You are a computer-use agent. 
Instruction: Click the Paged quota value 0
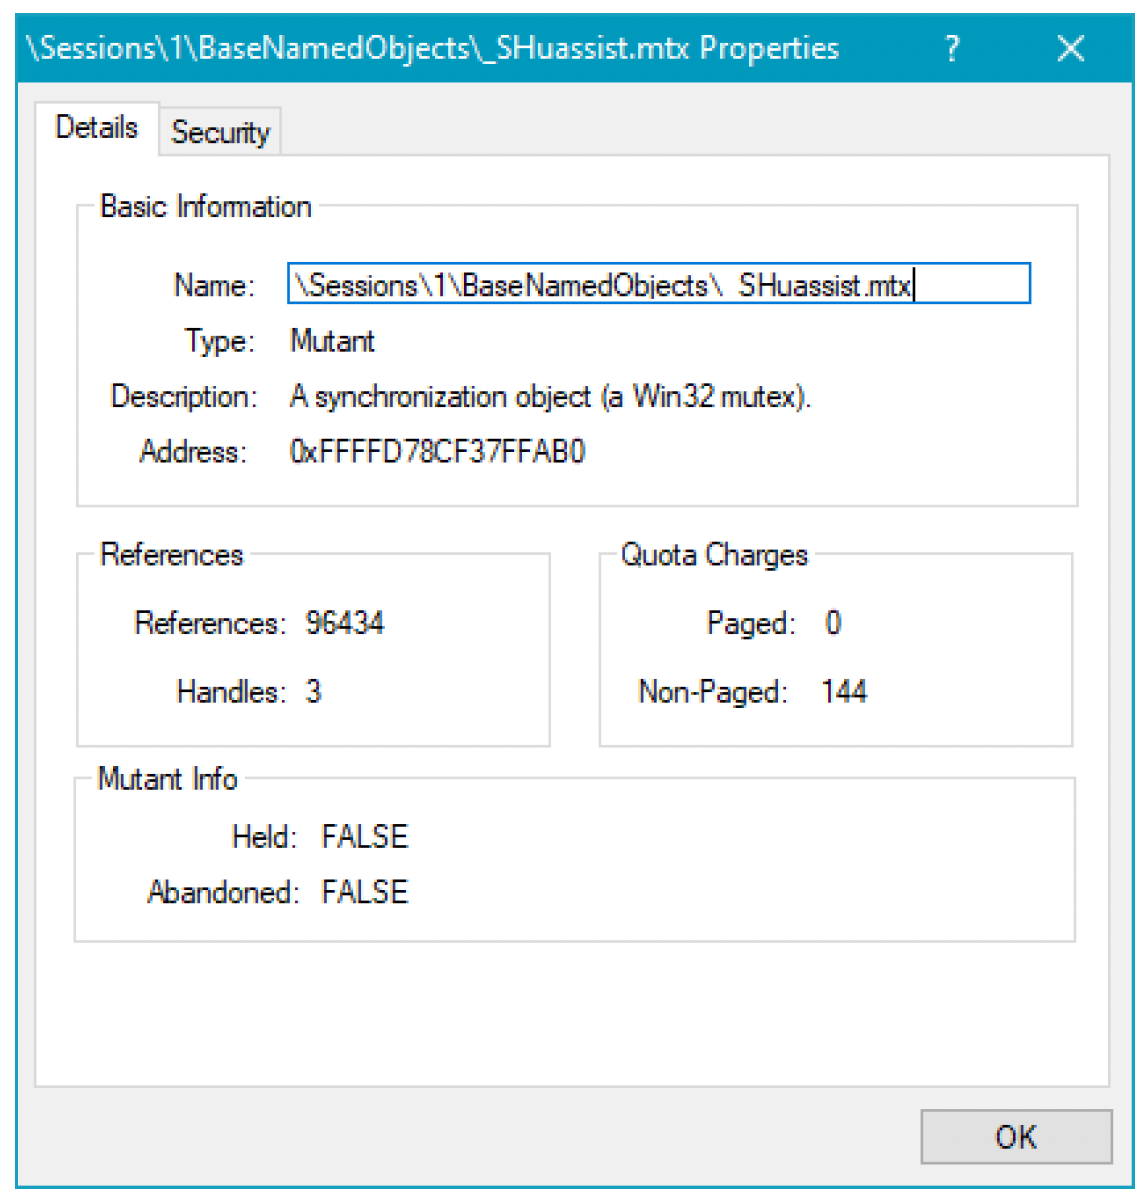(833, 623)
